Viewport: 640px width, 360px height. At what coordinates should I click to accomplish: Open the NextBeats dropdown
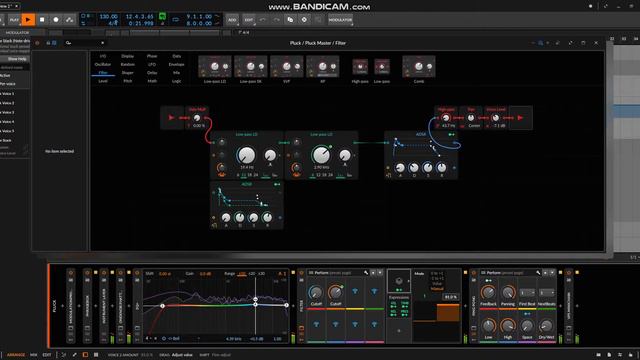tap(547, 293)
